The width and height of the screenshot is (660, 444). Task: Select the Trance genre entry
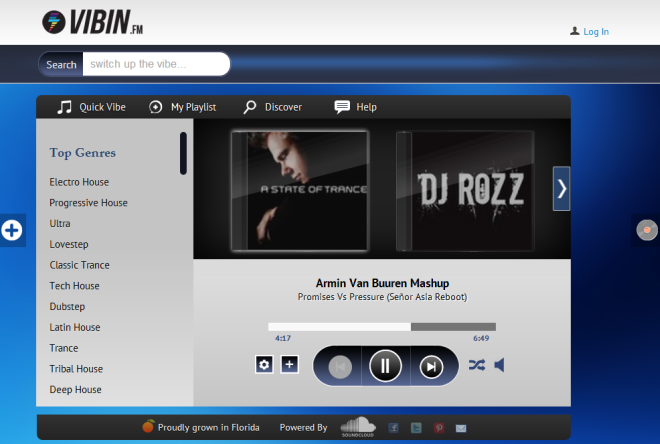point(64,348)
